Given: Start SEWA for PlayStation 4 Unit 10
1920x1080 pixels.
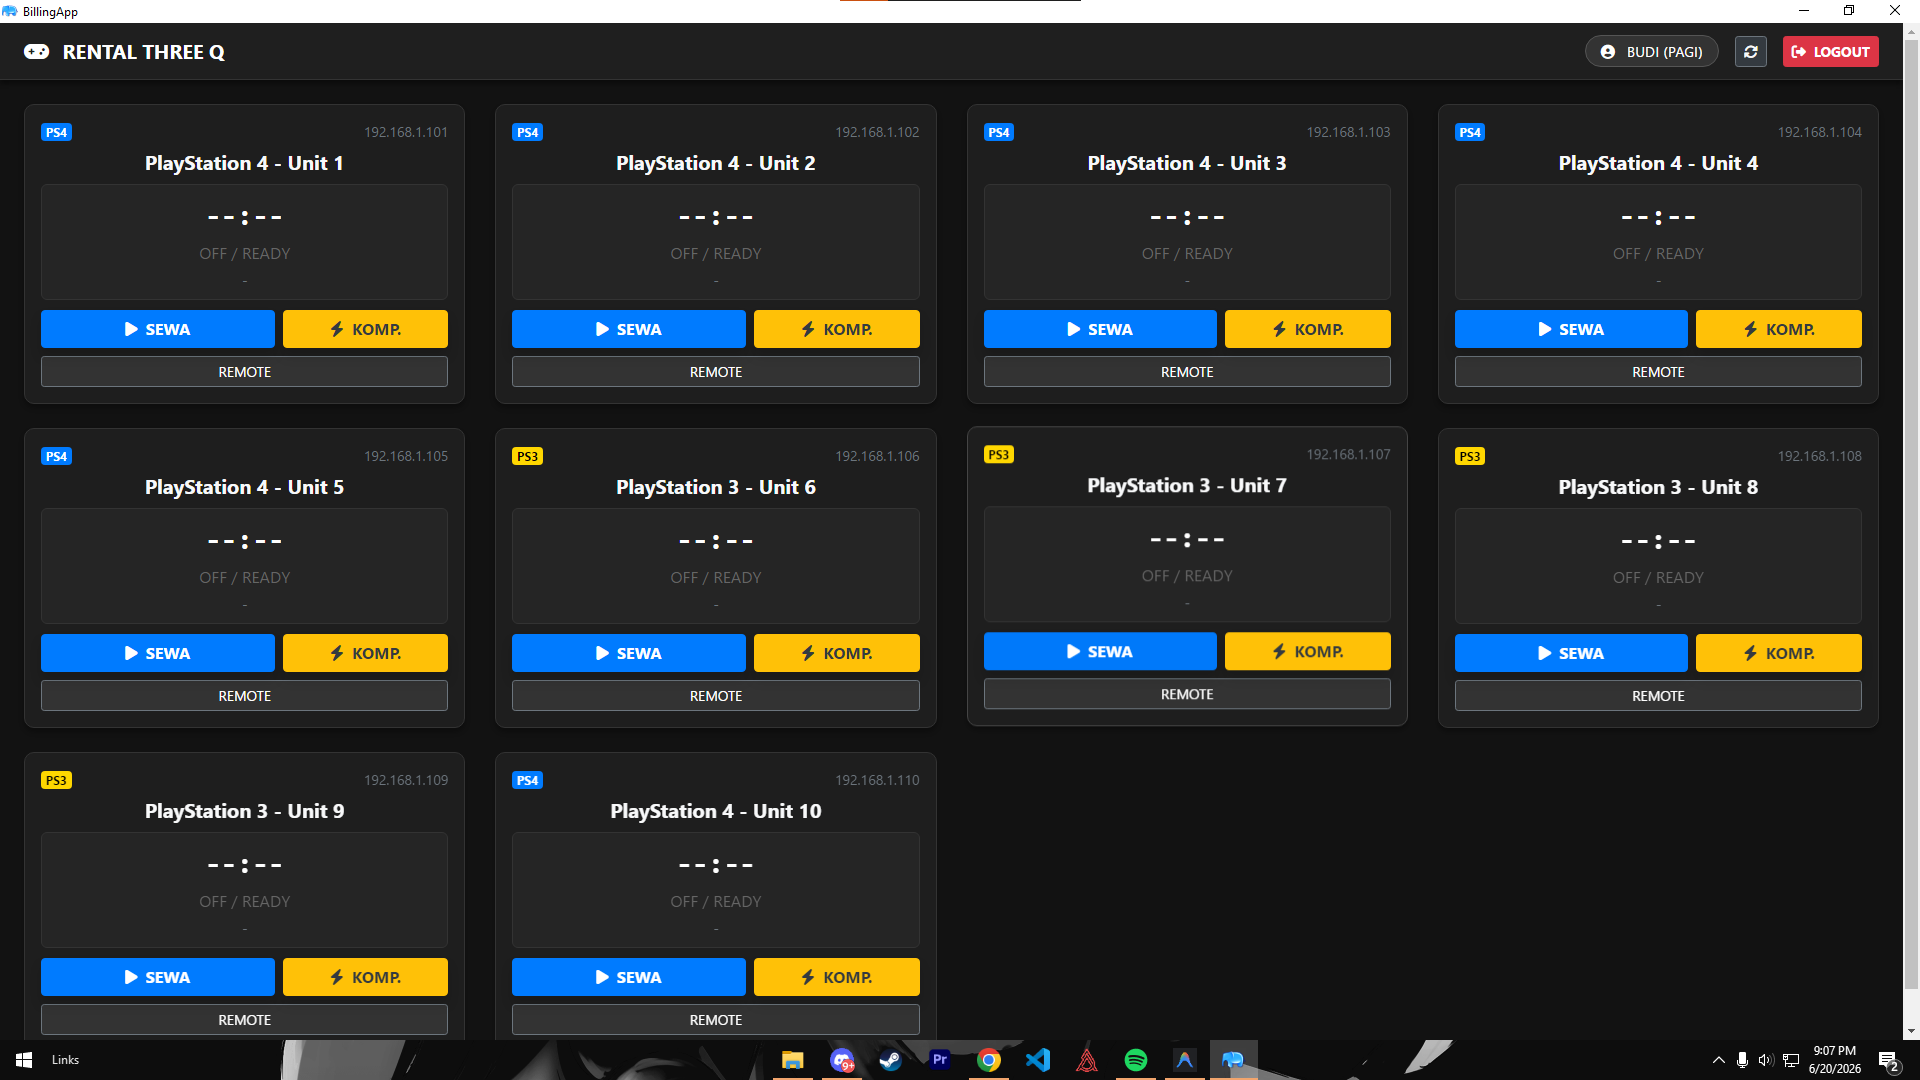Looking at the screenshot, I should (629, 977).
